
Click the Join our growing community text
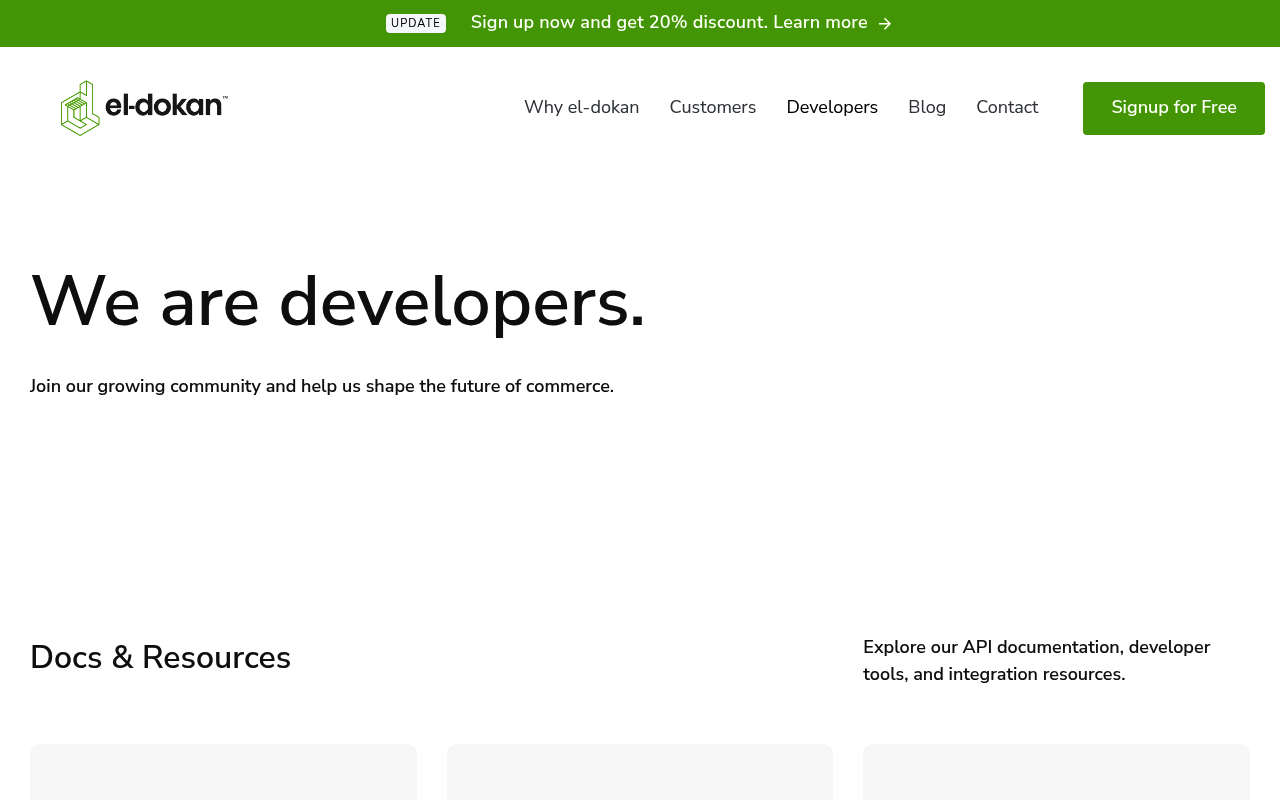(x=322, y=386)
